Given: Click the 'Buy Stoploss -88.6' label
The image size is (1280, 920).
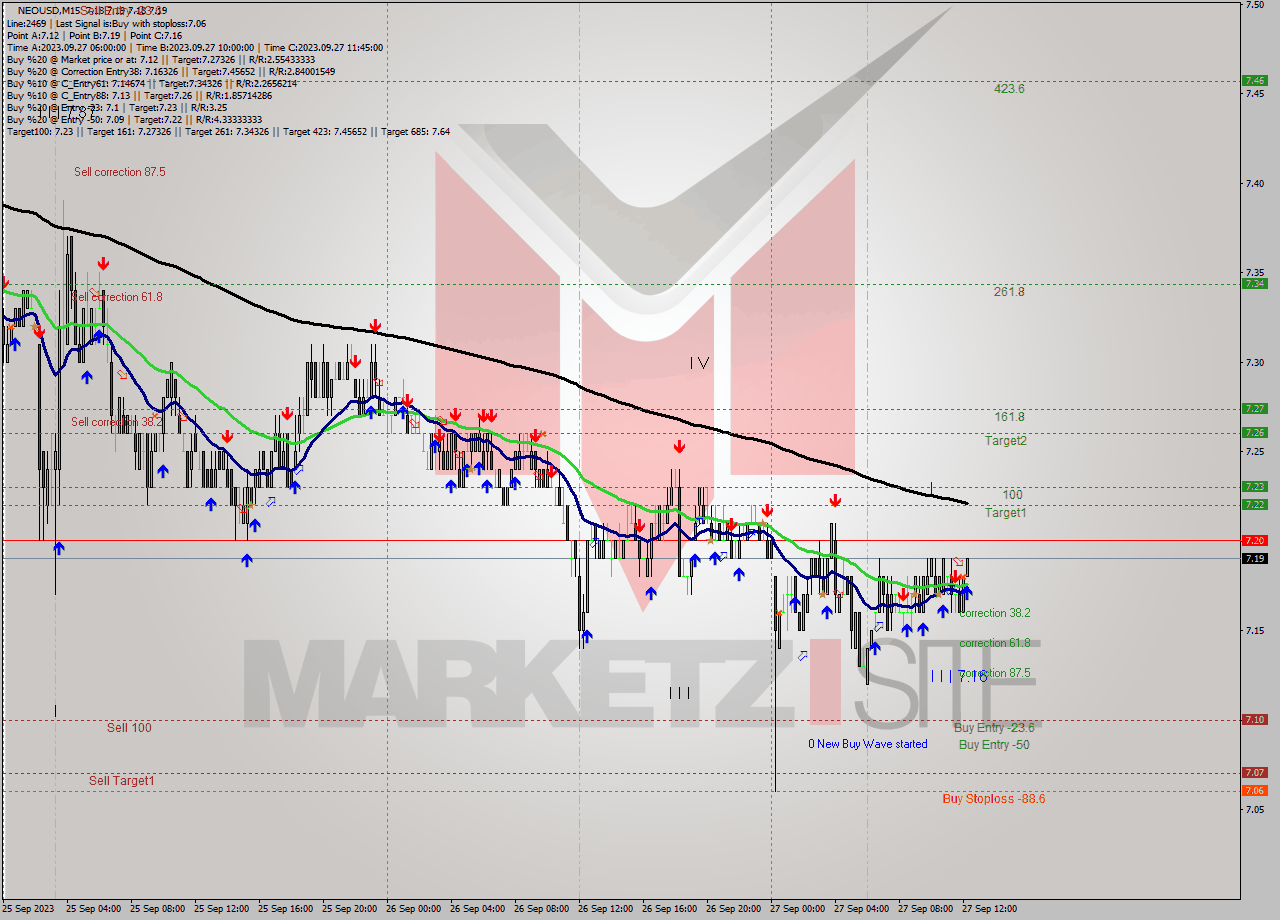Looking at the screenshot, I should coord(994,799).
